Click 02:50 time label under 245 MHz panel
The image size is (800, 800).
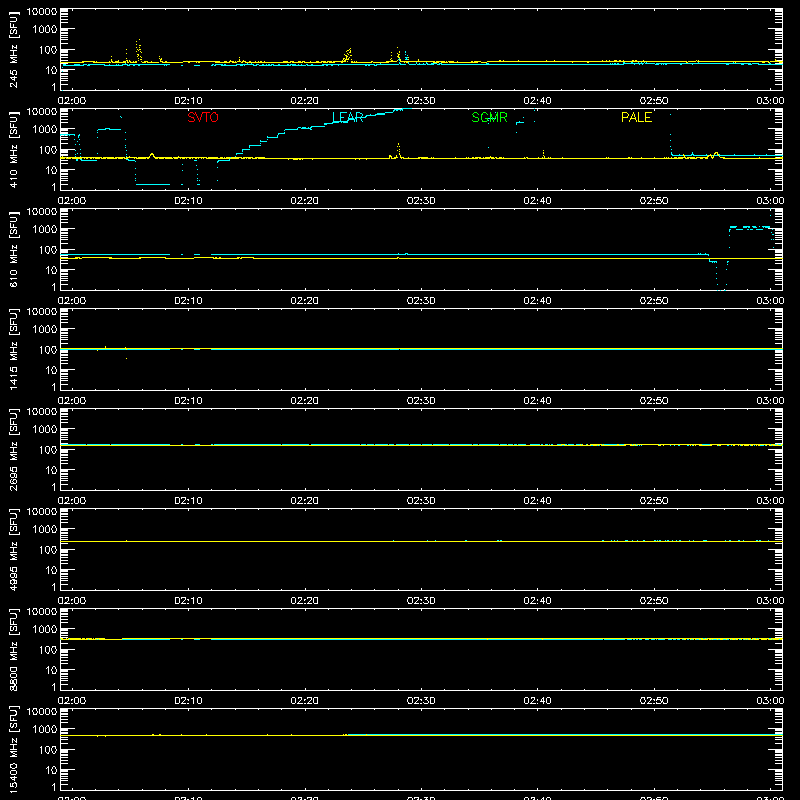(654, 101)
